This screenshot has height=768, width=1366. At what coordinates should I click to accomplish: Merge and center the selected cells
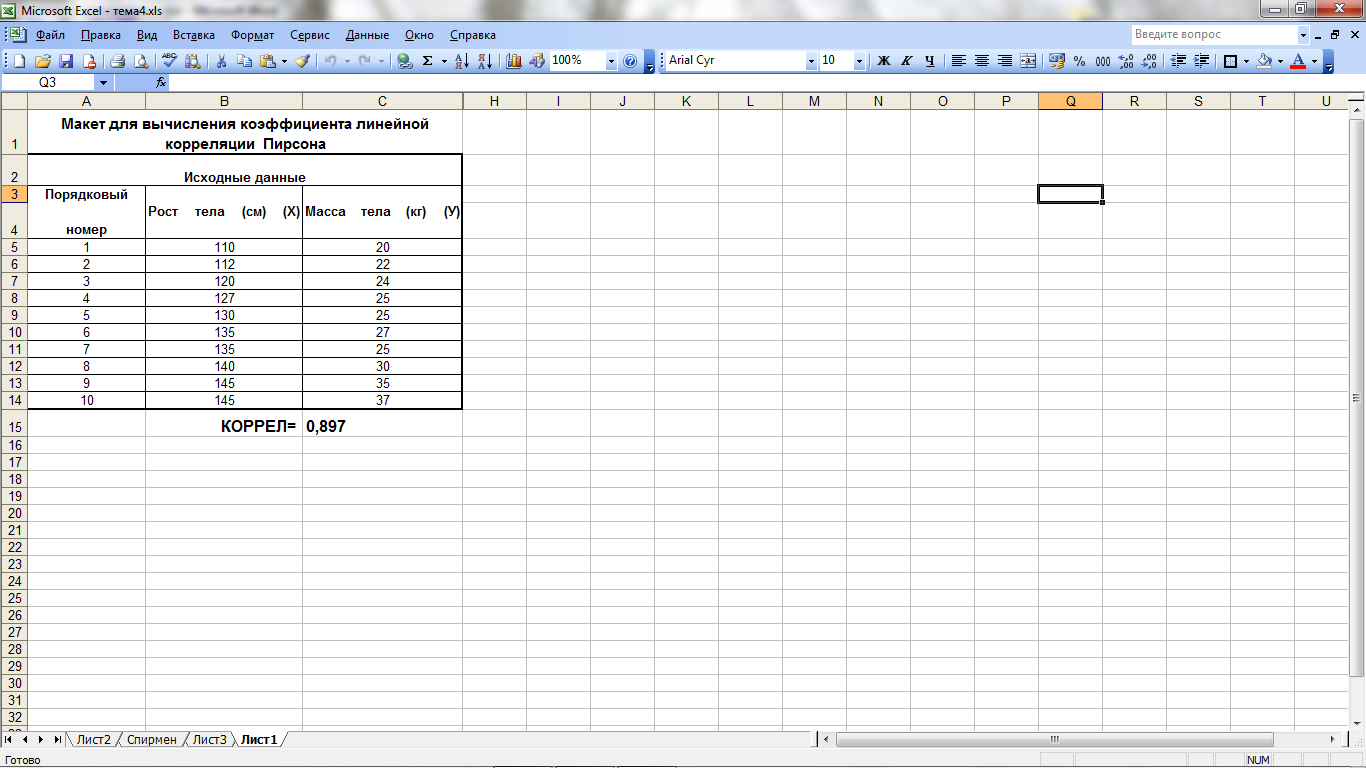coord(1028,61)
